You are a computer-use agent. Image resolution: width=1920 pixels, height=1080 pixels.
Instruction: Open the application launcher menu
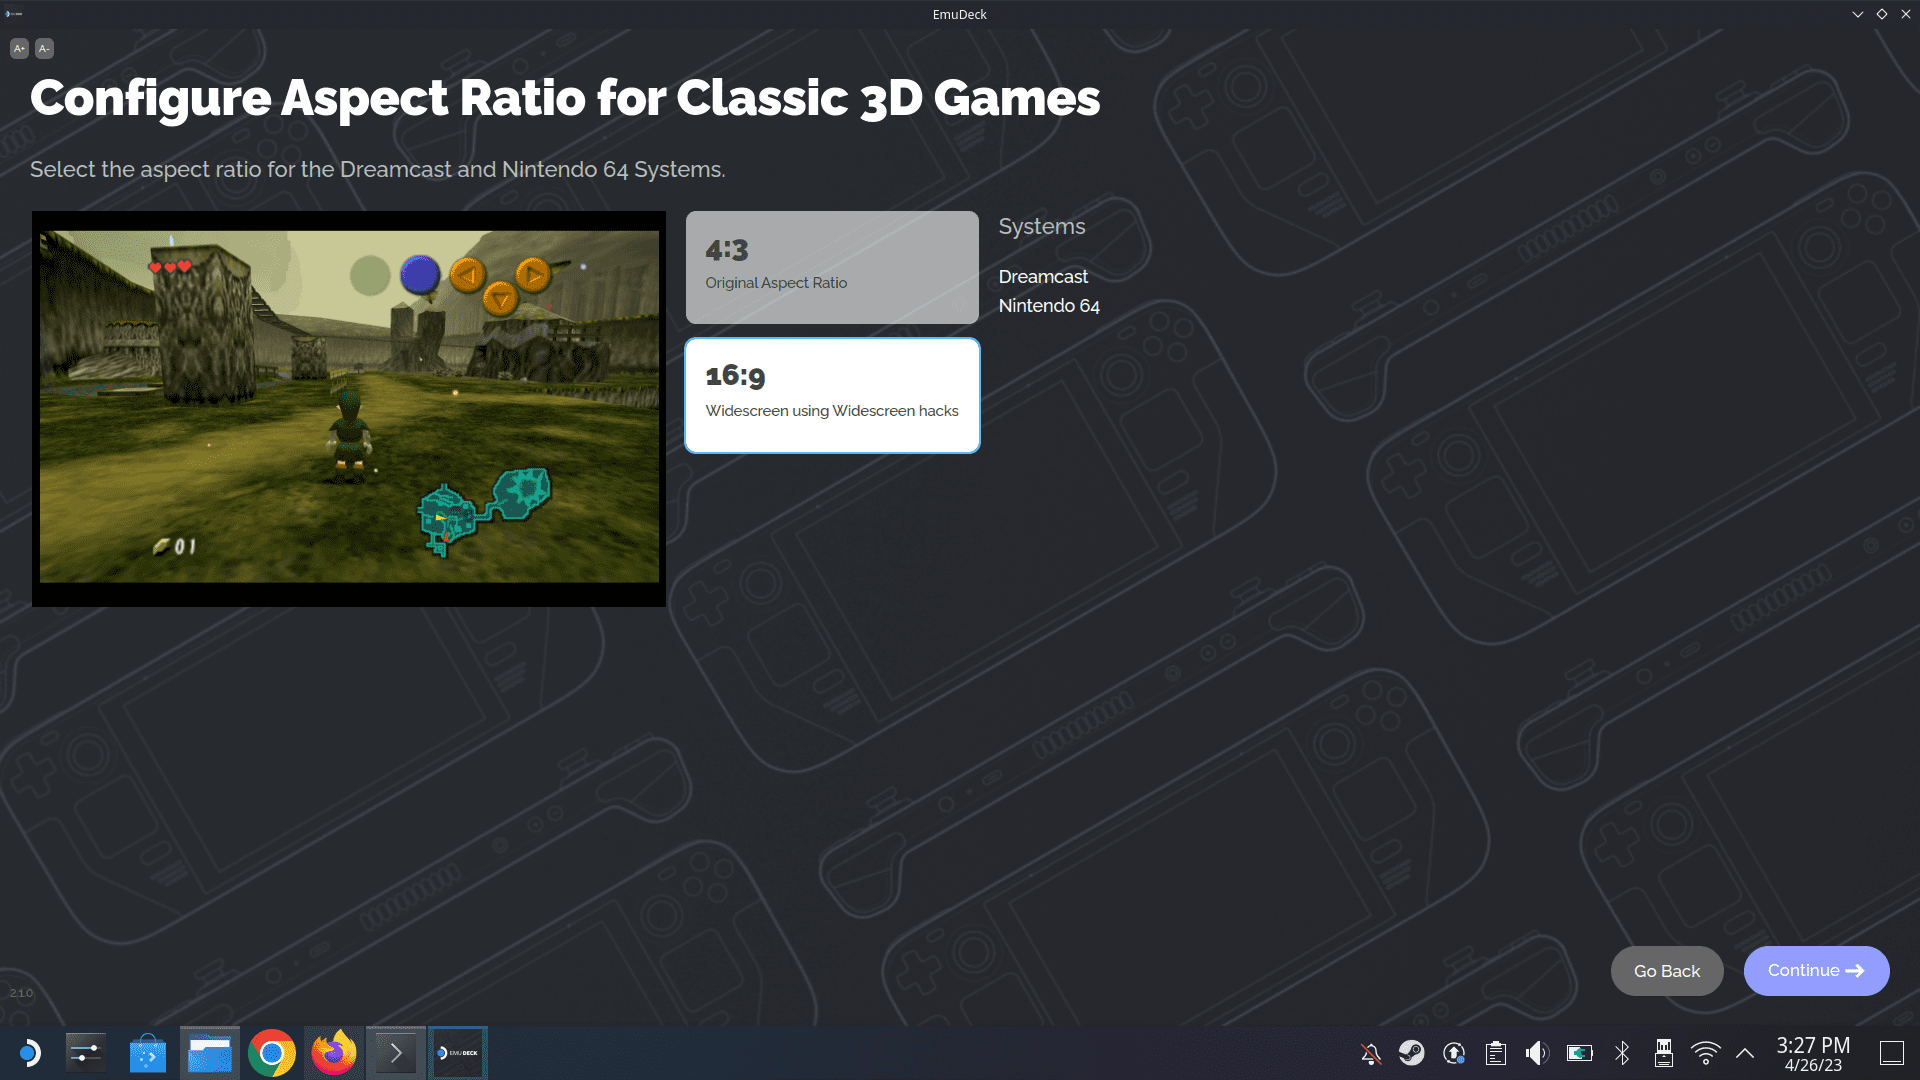(x=29, y=1053)
